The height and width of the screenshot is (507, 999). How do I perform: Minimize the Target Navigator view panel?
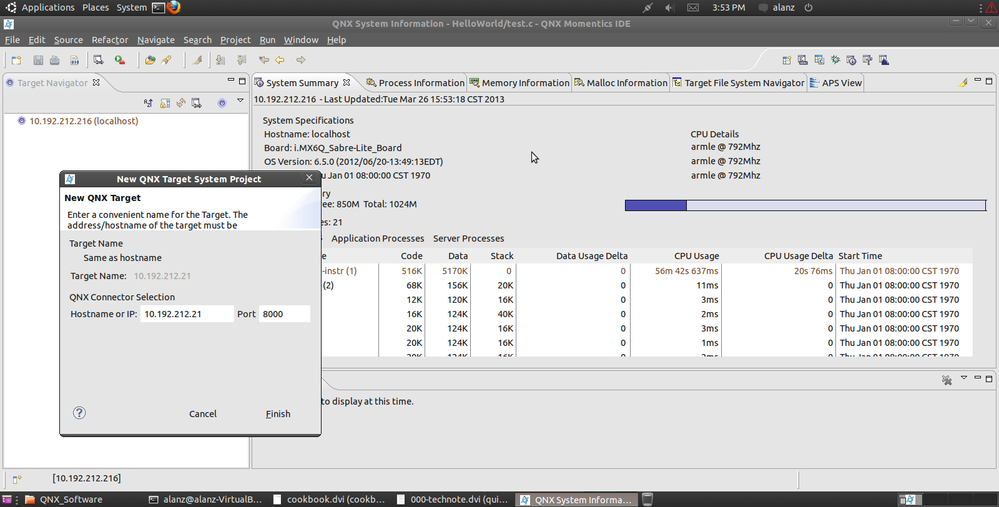[x=231, y=80]
